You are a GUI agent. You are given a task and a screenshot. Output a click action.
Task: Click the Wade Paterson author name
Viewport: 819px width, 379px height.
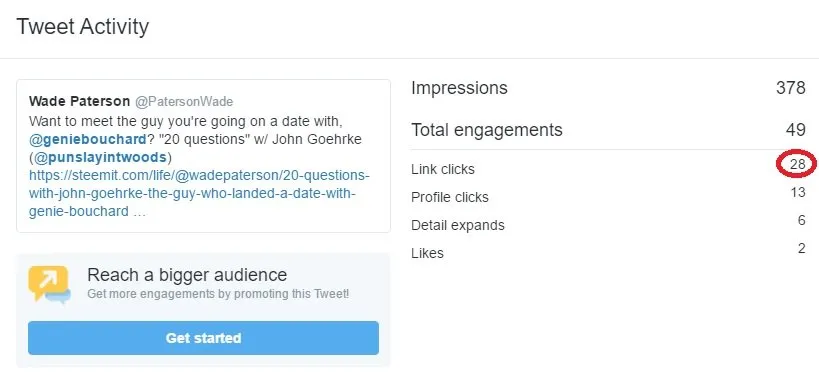[79, 101]
